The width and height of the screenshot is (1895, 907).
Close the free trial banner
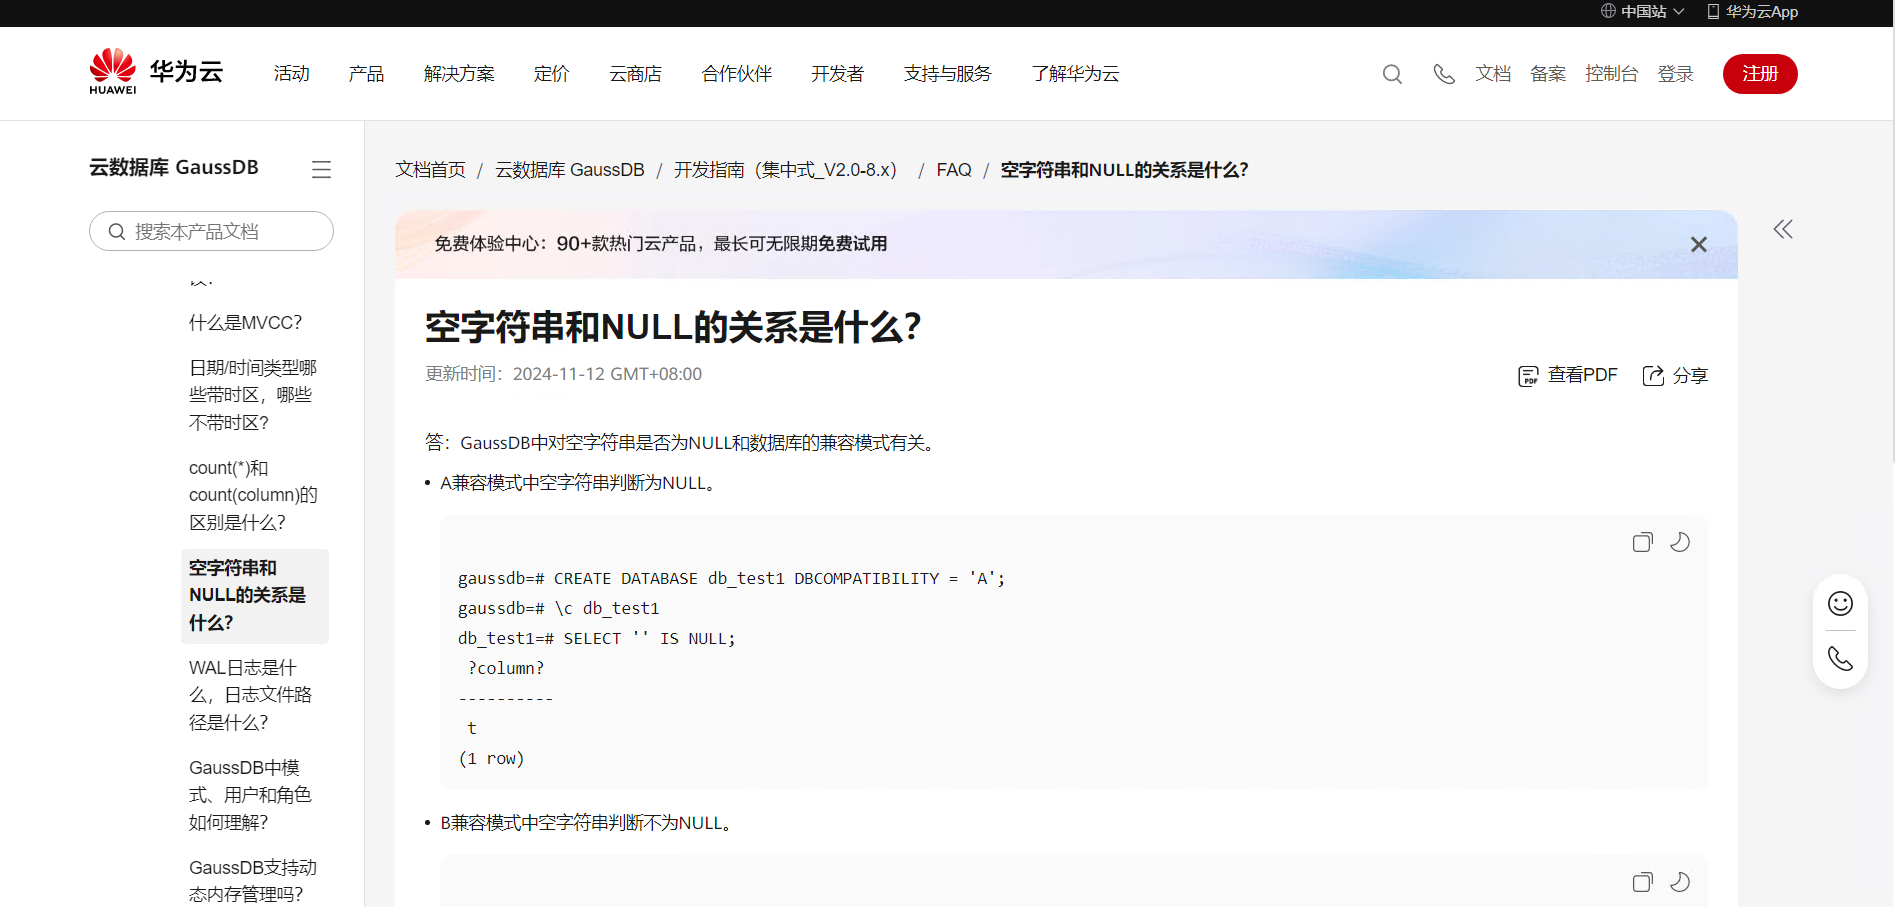(1698, 244)
